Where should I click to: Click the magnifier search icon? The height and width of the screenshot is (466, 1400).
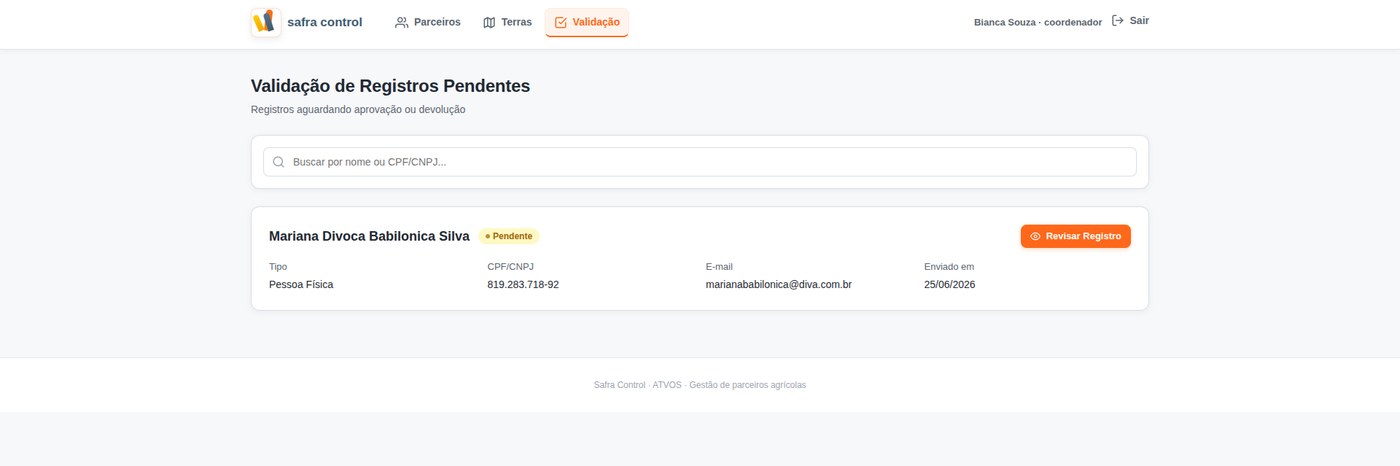[x=279, y=162]
